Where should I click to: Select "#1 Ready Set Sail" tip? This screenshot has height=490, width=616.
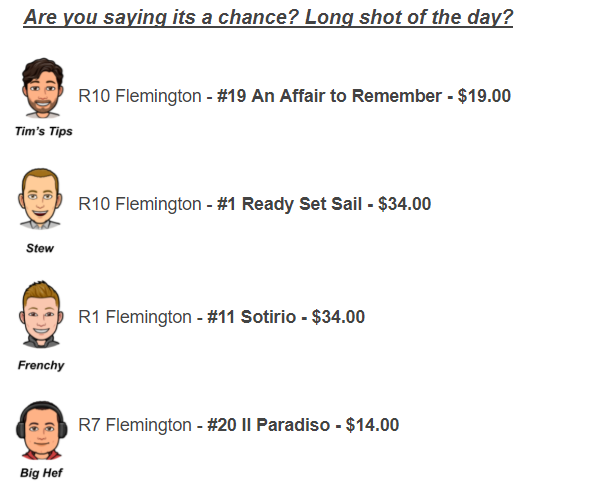[289, 204]
